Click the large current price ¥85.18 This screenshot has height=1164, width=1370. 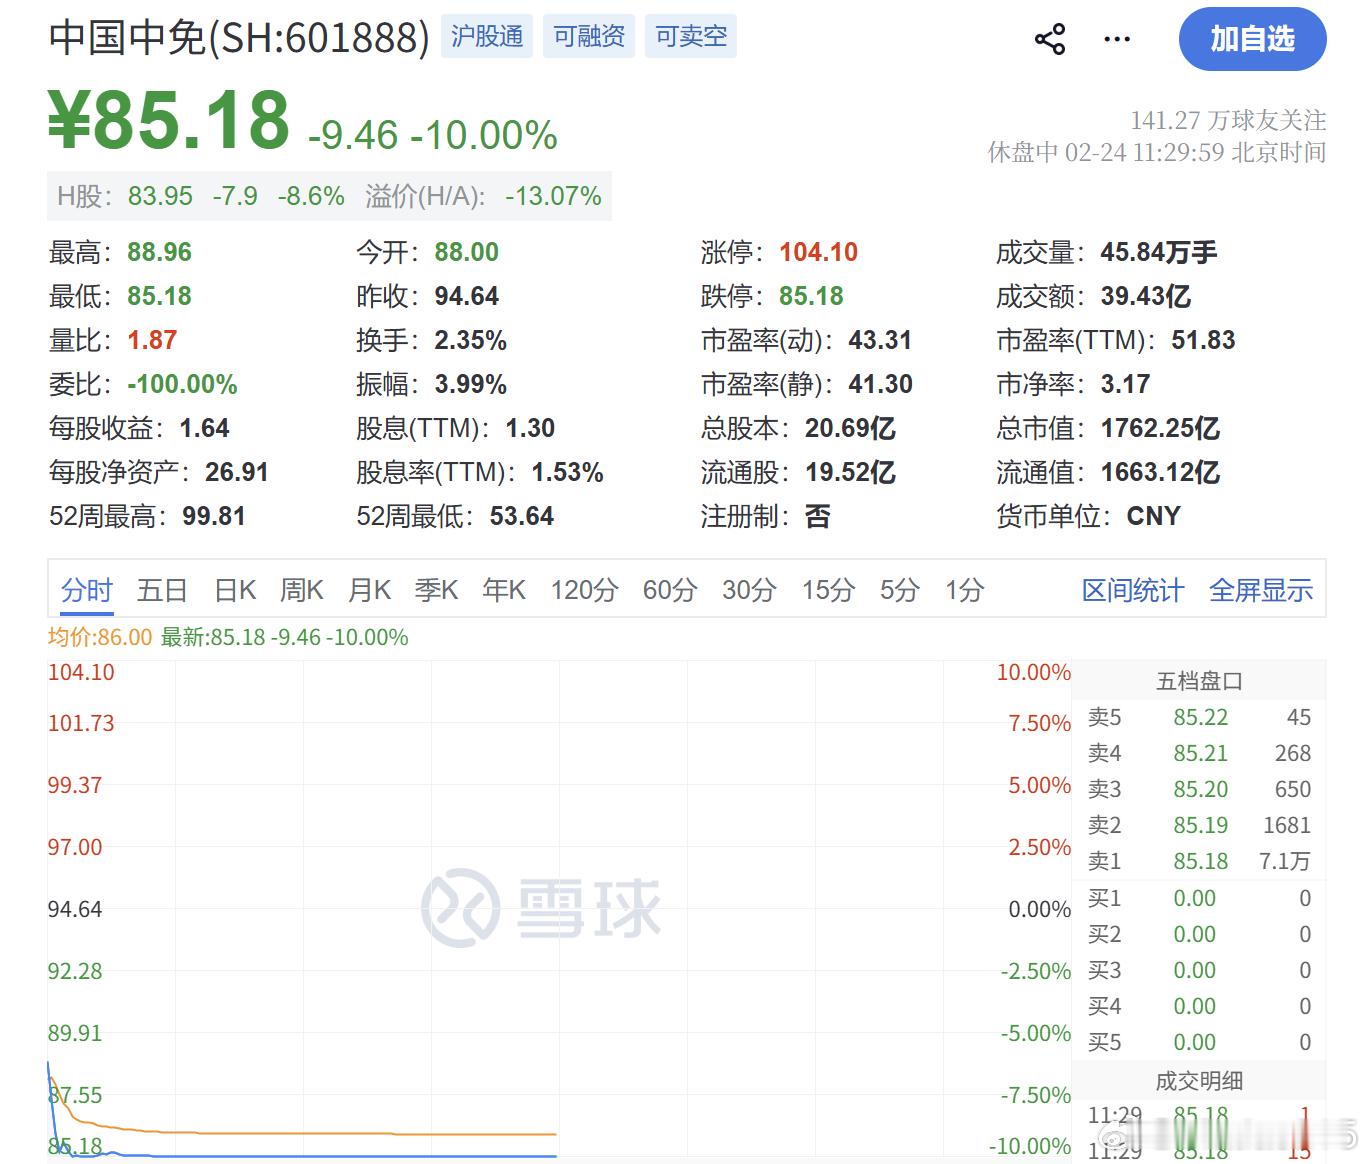[169, 120]
